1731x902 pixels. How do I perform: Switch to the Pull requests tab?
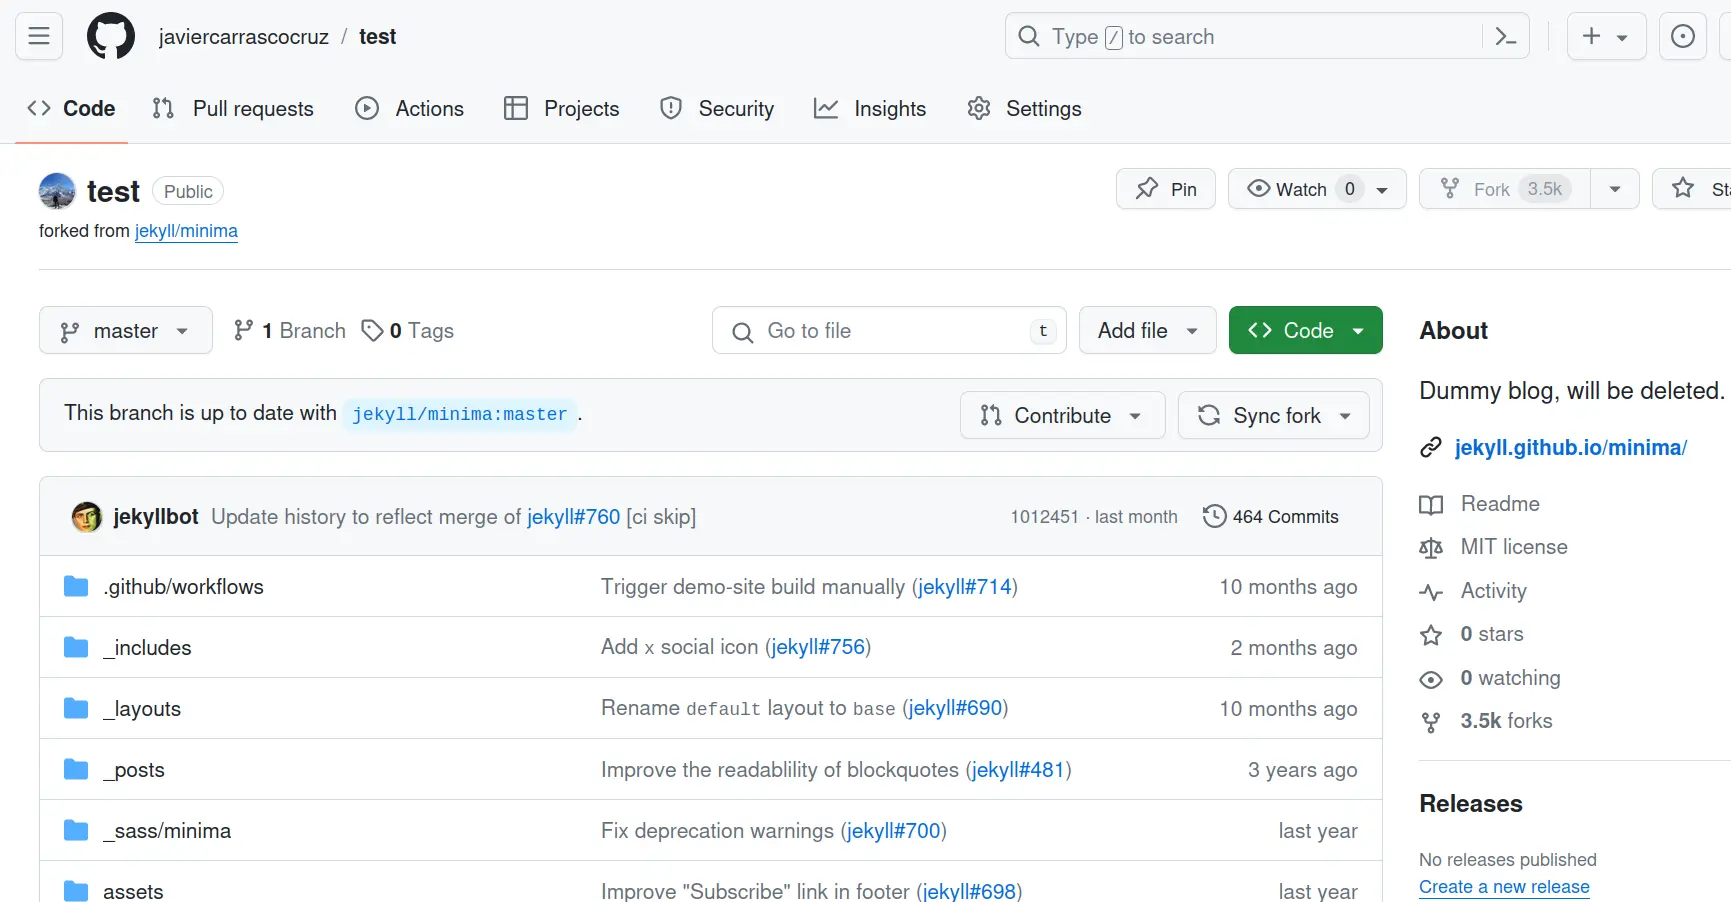tap(233, 108)
